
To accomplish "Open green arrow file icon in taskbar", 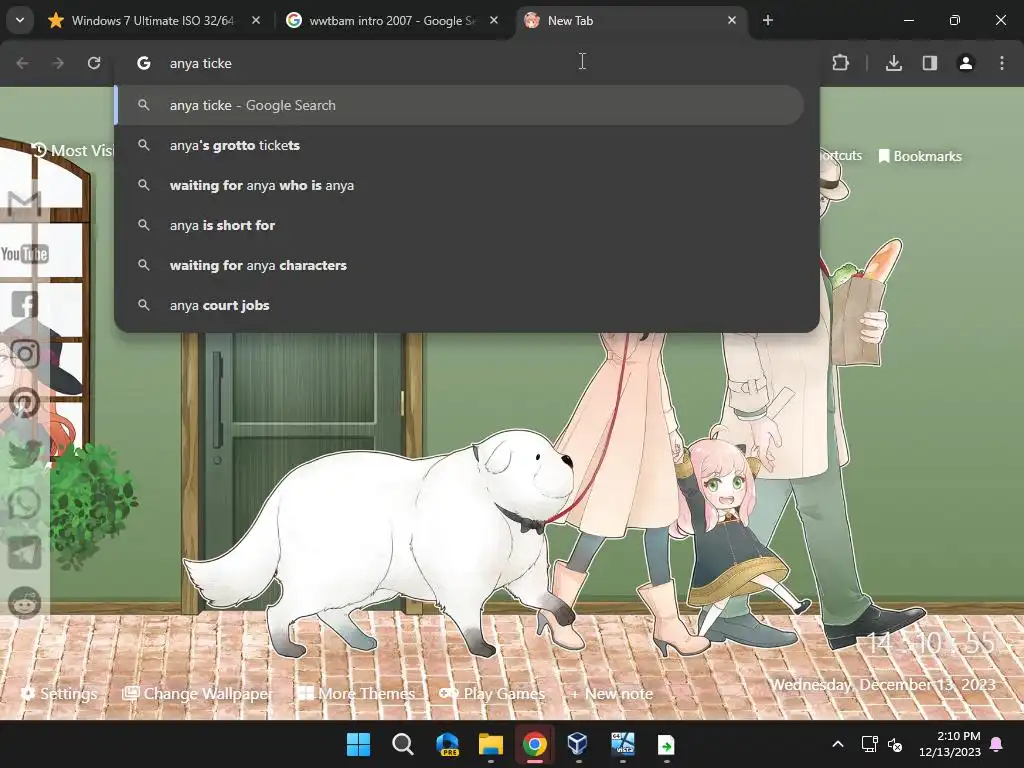I will [666, 744].
